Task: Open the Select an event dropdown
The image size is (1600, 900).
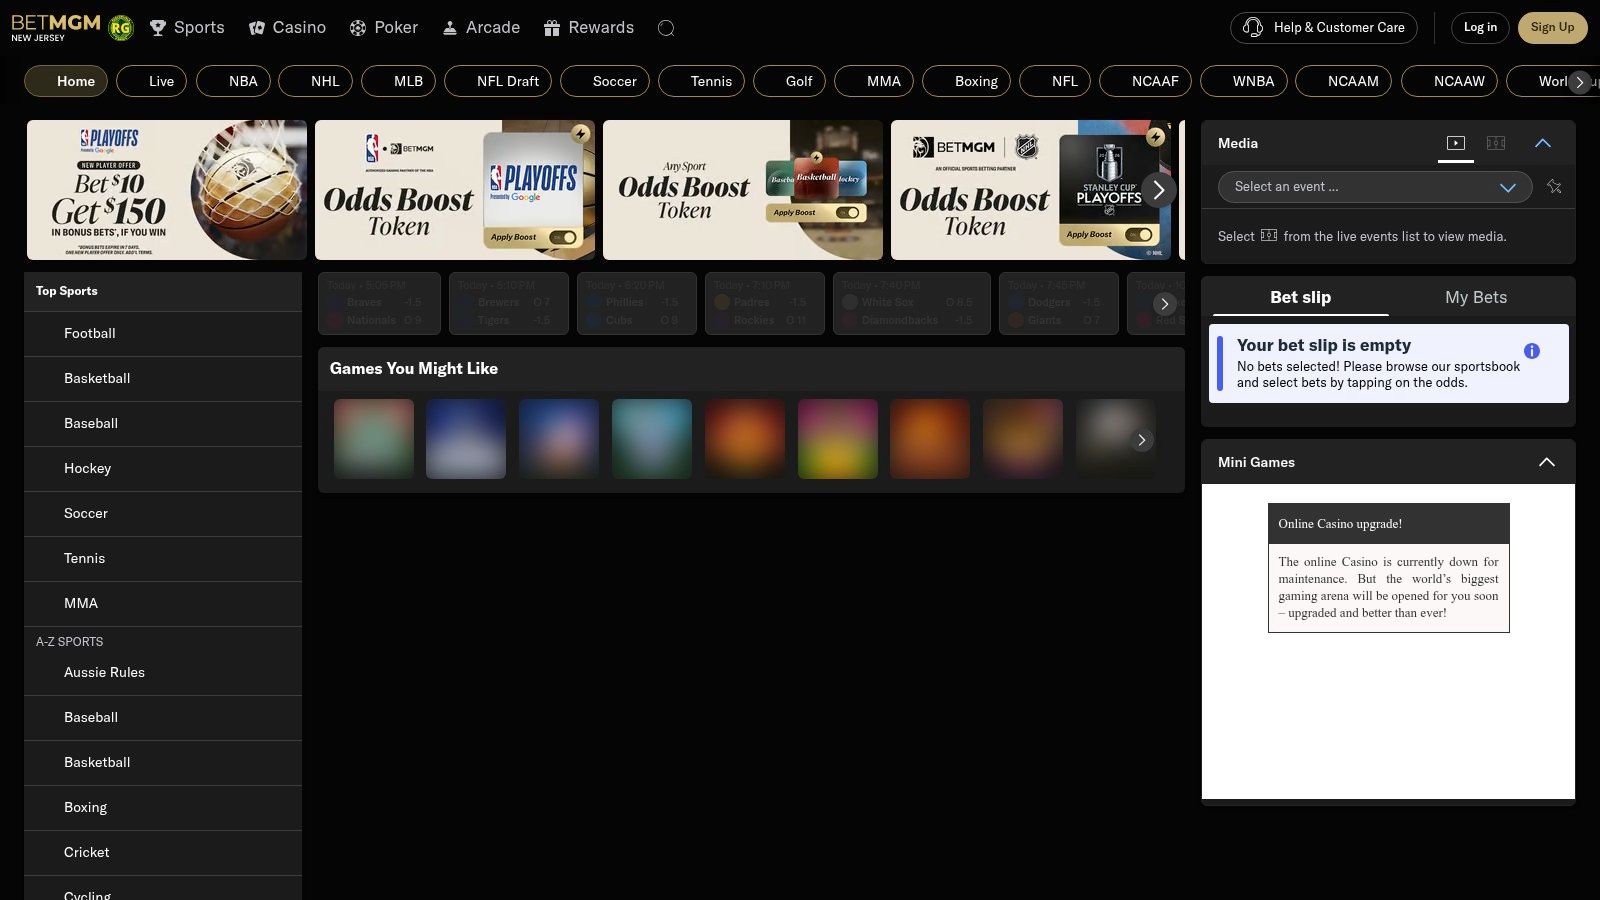Action: pos(1374,187)
